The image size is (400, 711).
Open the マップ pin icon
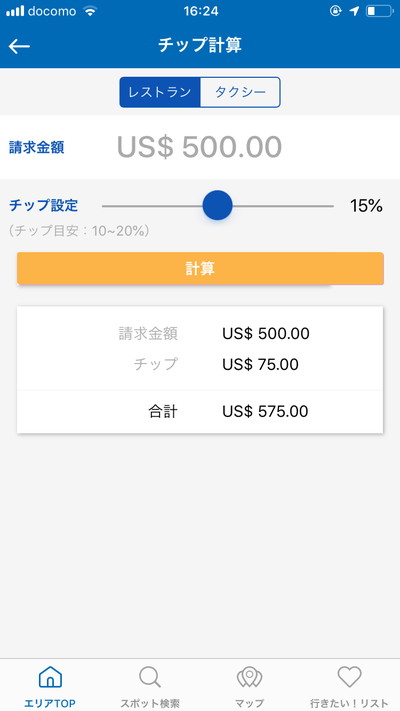249,678
